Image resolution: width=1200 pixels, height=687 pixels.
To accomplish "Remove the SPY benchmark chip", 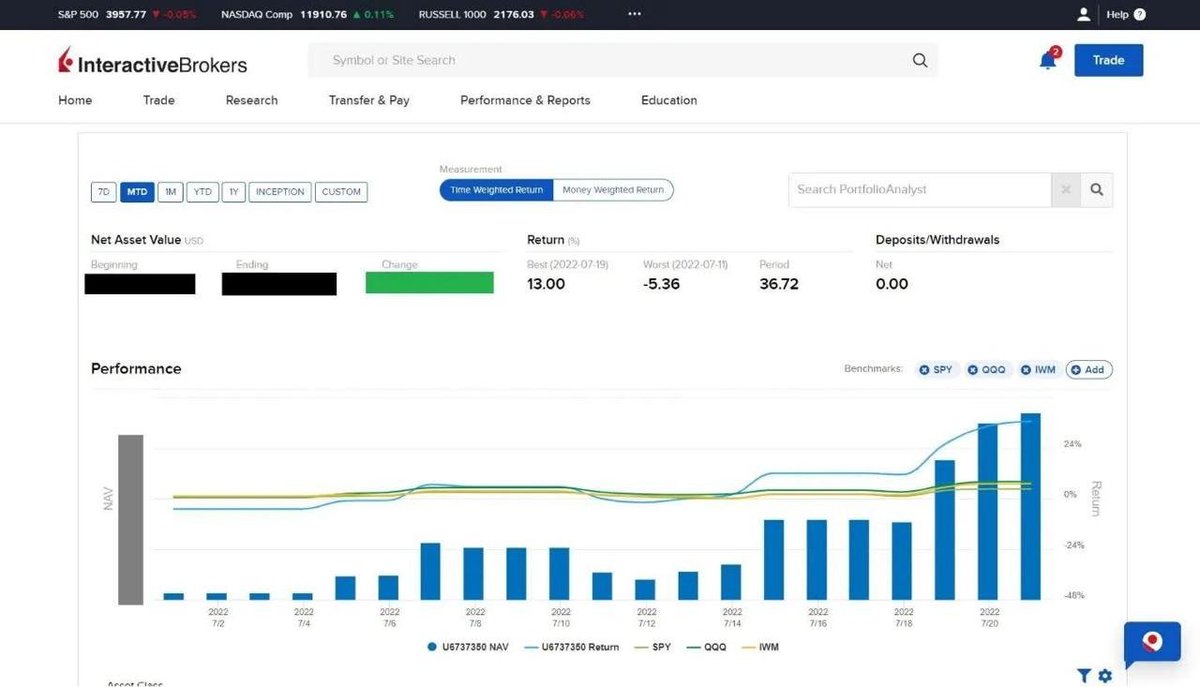I will pyautogui.click(x=925, y=370).
